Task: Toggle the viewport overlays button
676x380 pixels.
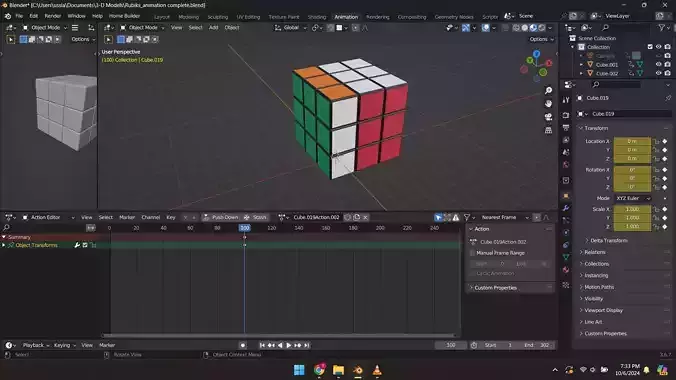Action: coord(485,28)
